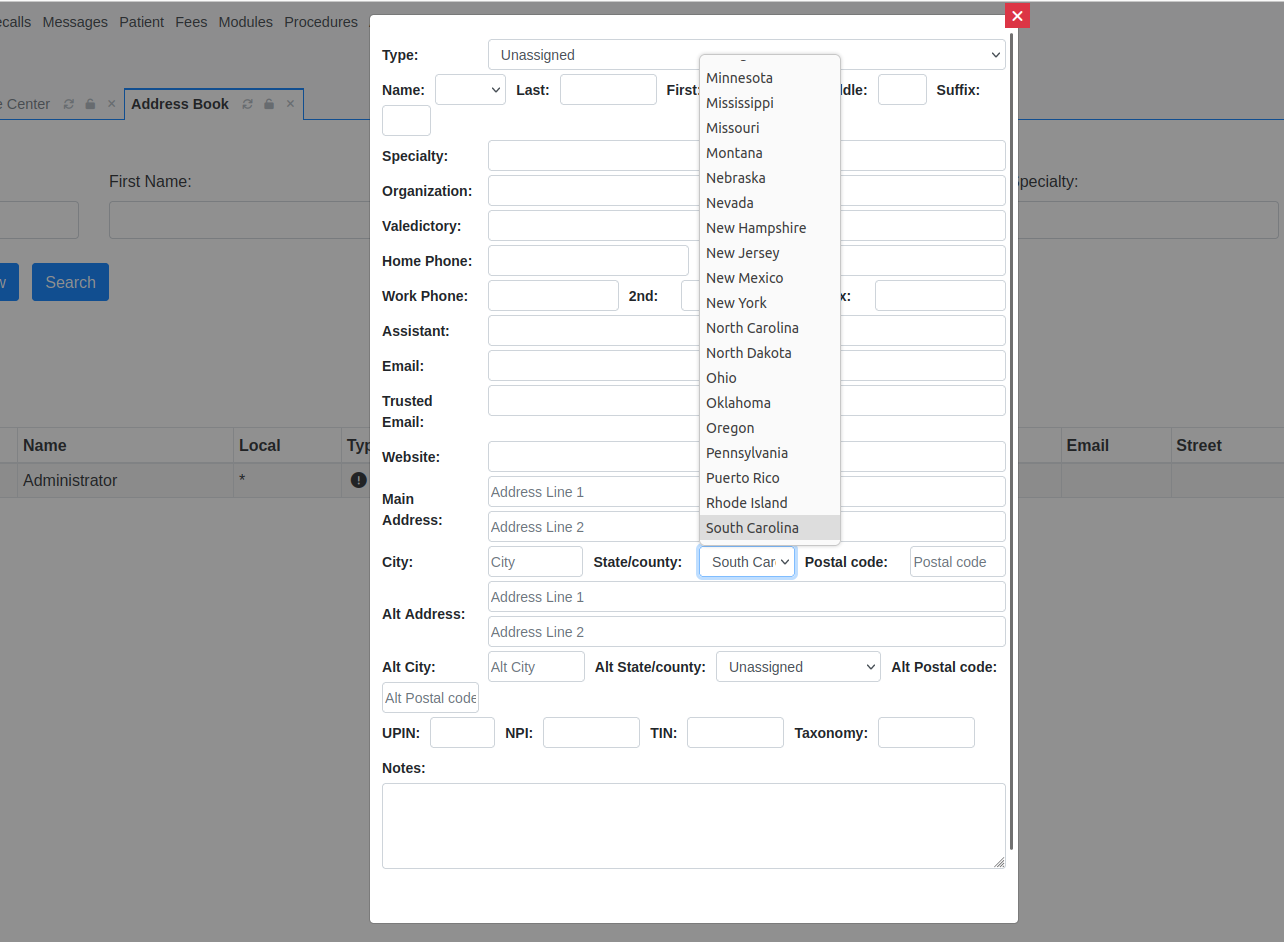This screenshot has height=942, width=1284.
Task: Open the Messages menu
Action: pos(74,21)
